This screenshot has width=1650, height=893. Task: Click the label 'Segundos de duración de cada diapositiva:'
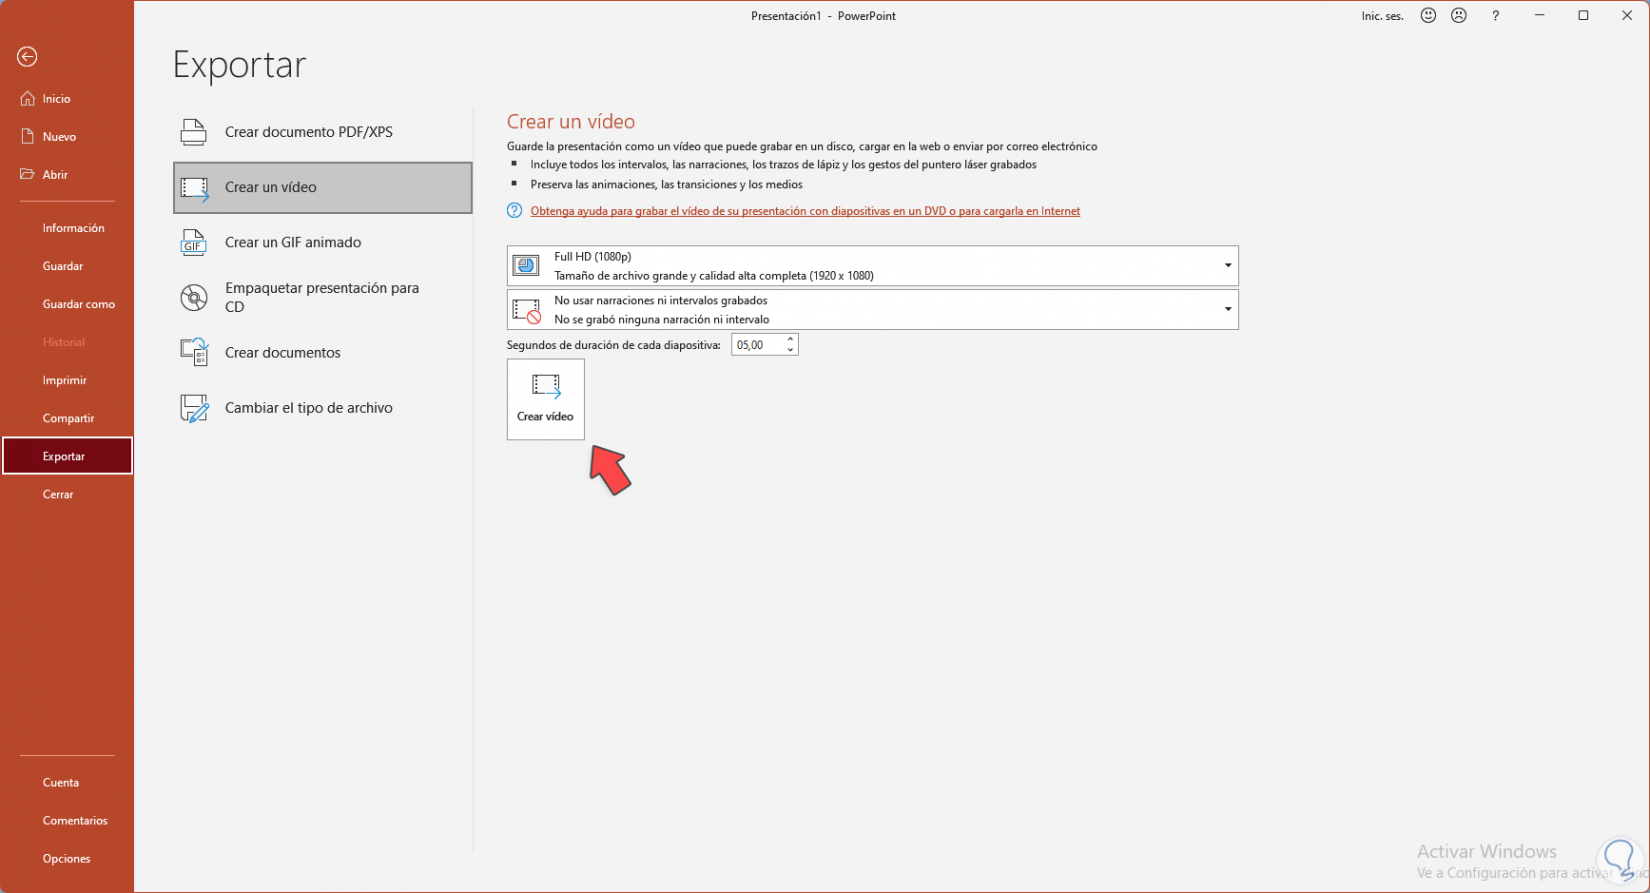coord(614,345)
